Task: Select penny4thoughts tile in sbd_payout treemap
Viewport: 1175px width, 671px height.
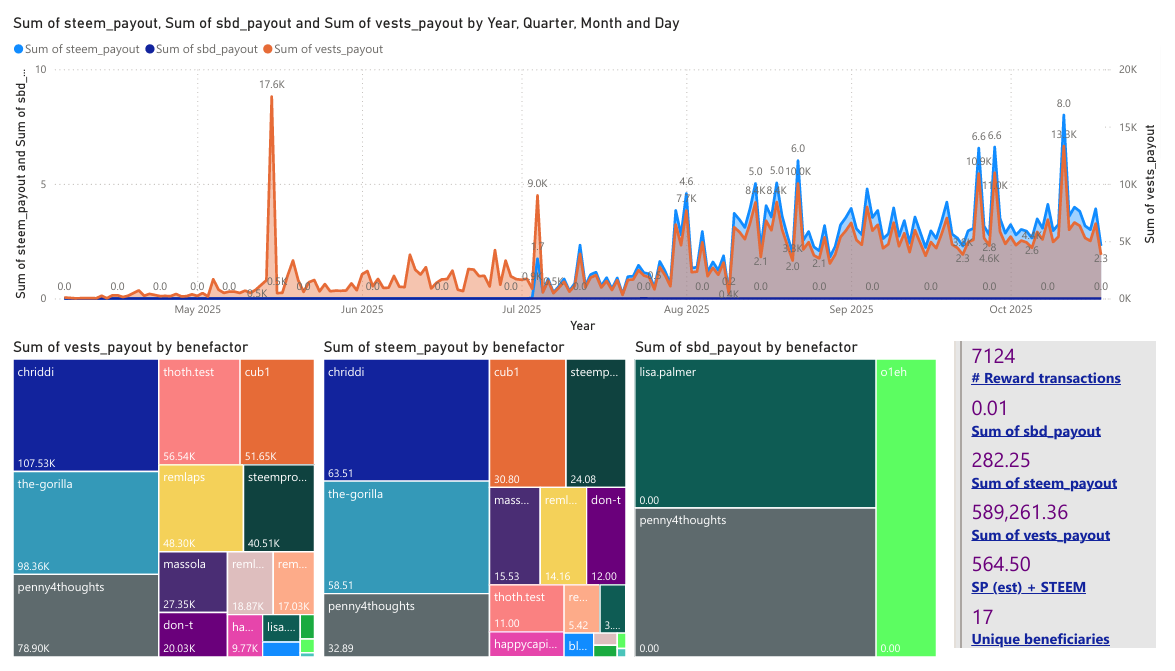Action: [755, 583]
